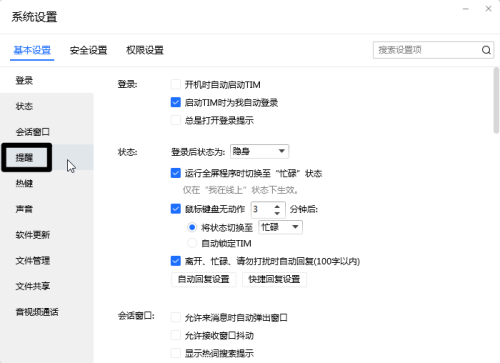Open the 忙碌 status dropdown
This screenshot has width=500, height=363.
coord(281,227)
